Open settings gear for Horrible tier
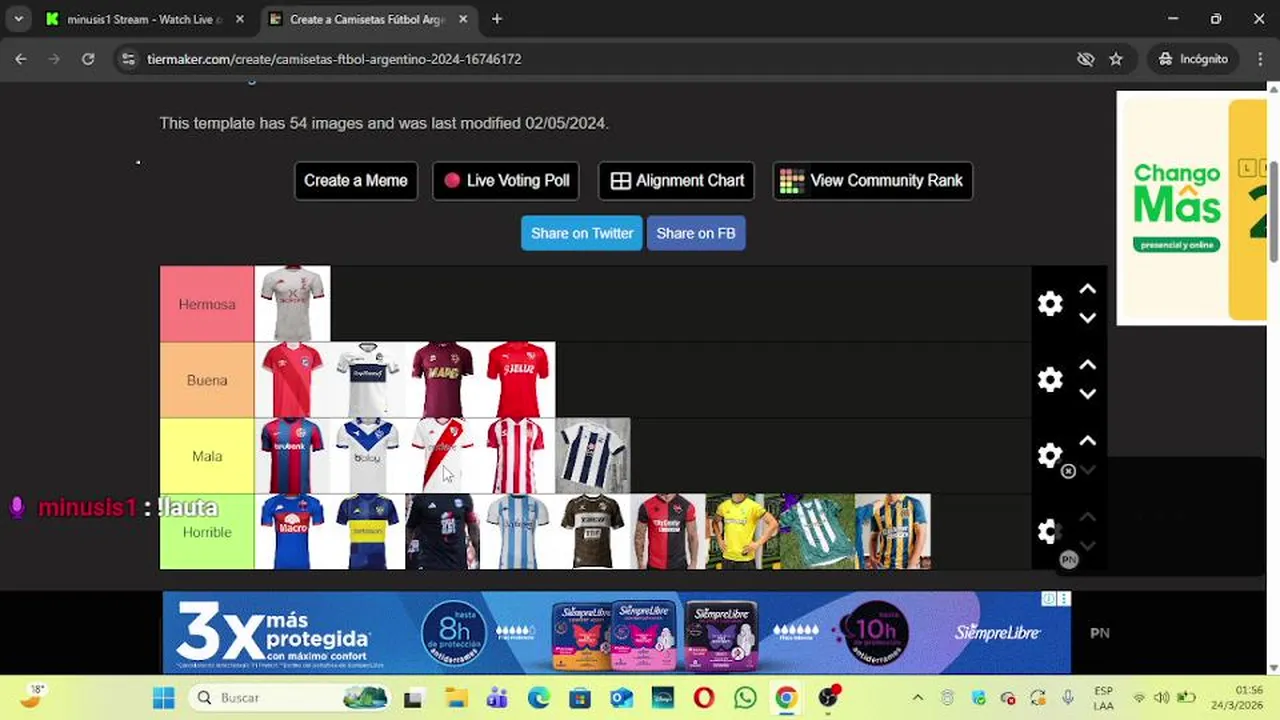 tap(1050, 532)
